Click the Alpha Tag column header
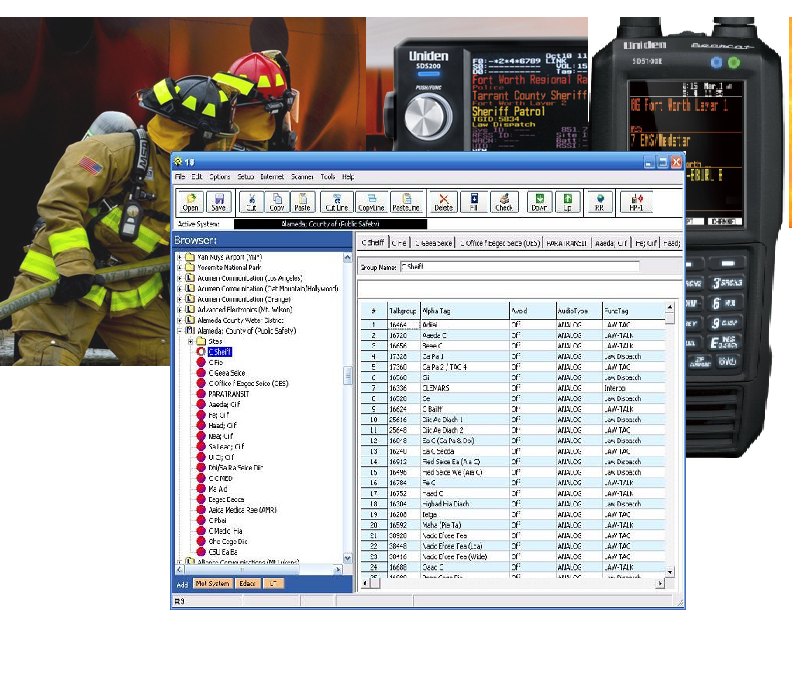Image resolution: width=792 pixels, height=682 pixels. click(x=465, y=311)
